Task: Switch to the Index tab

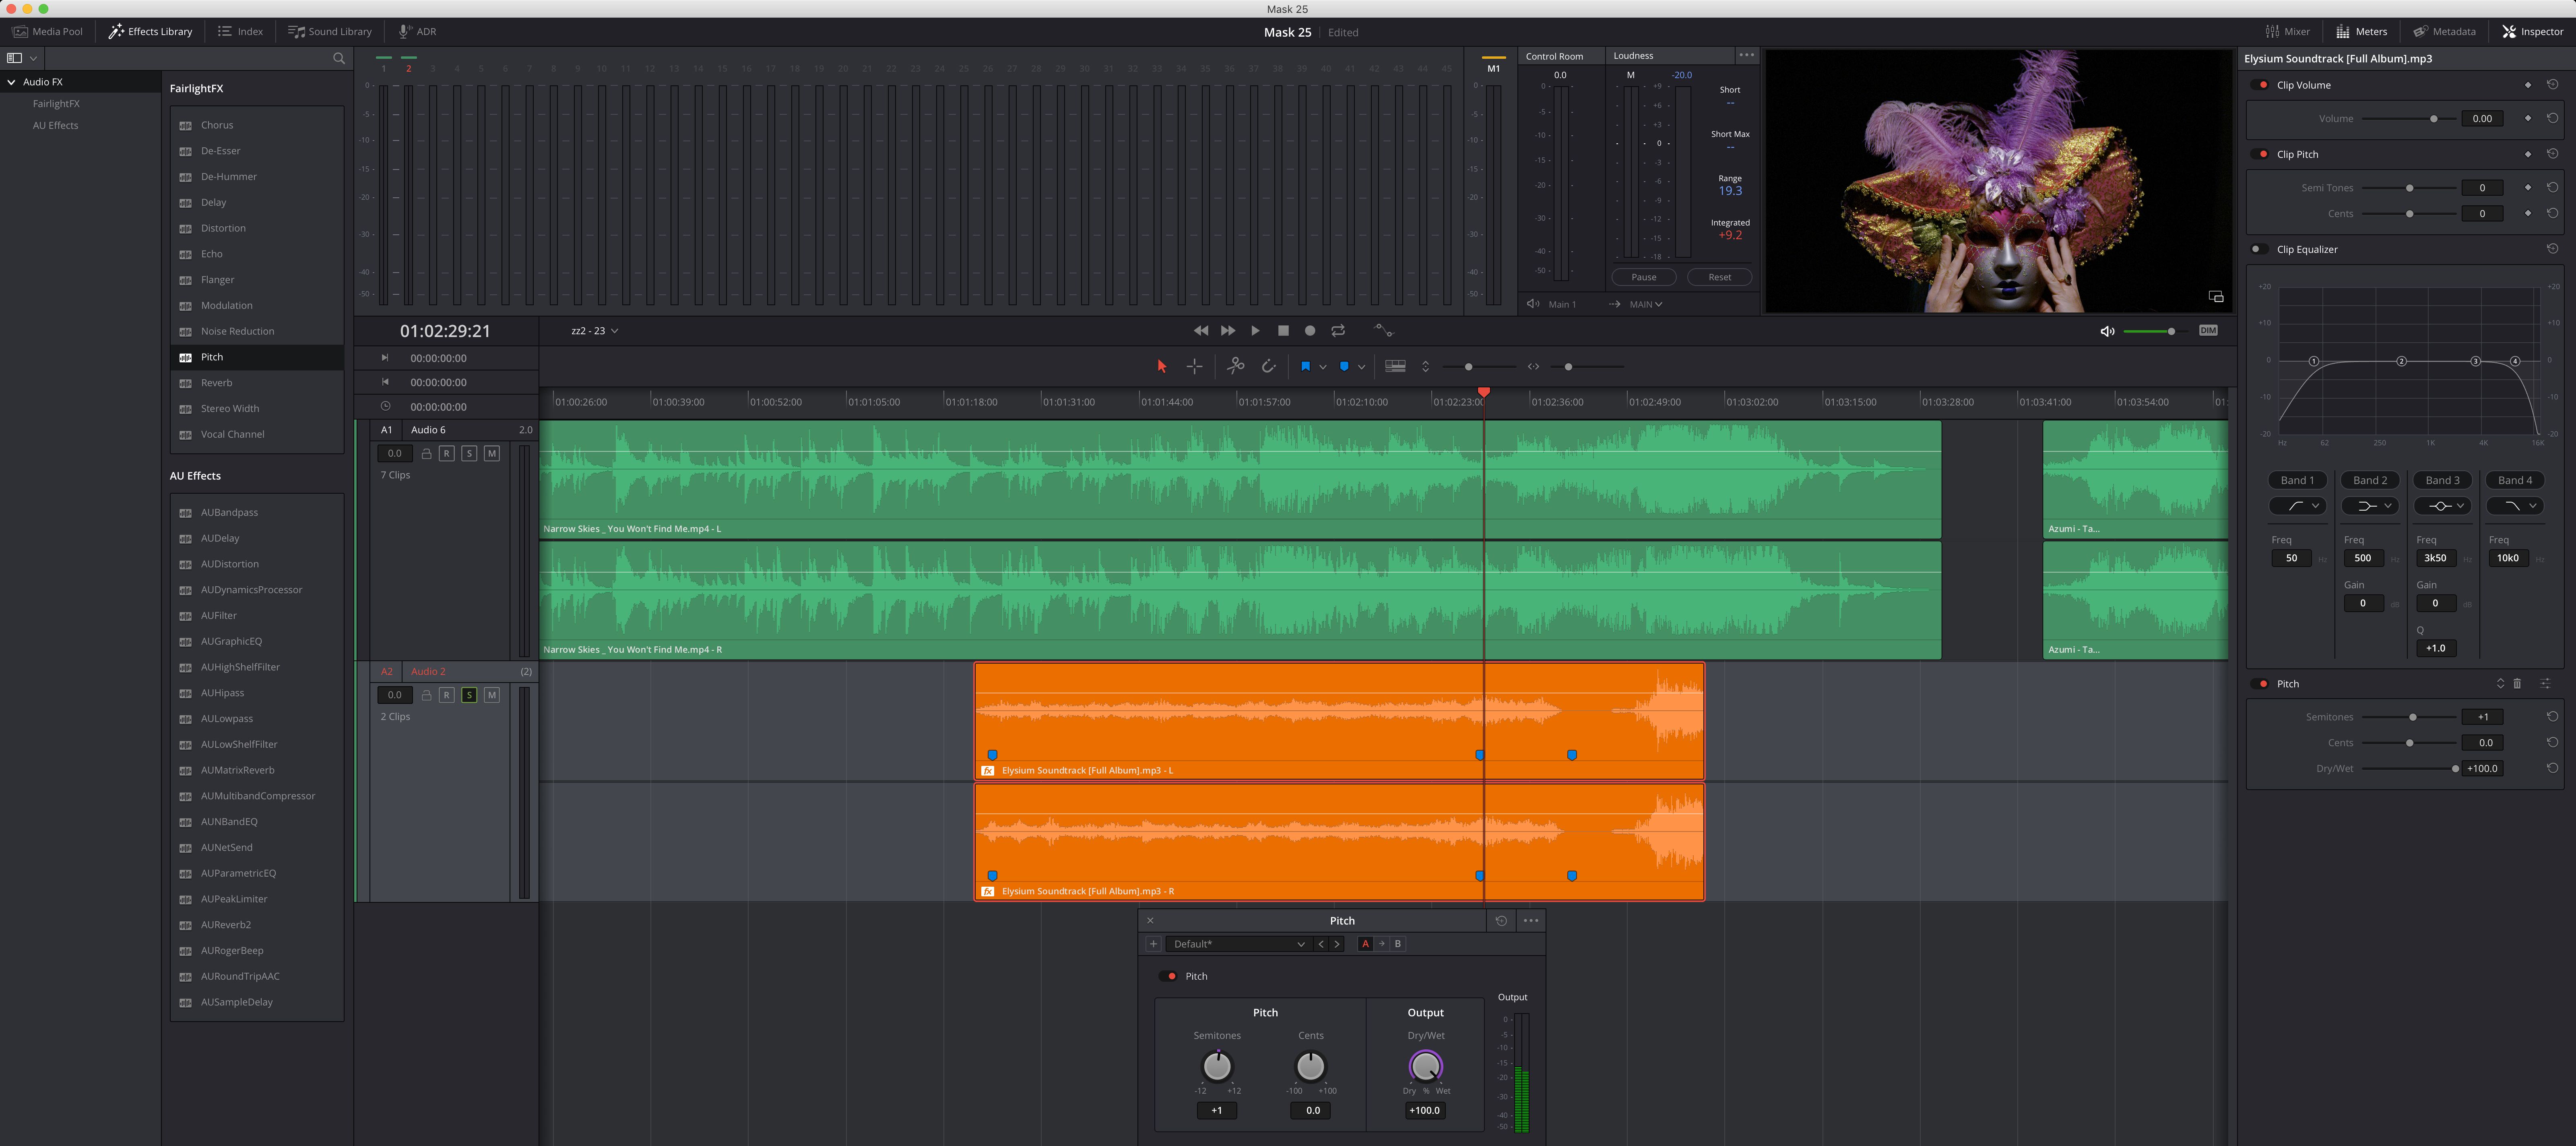Action: [x=240, y=31]
